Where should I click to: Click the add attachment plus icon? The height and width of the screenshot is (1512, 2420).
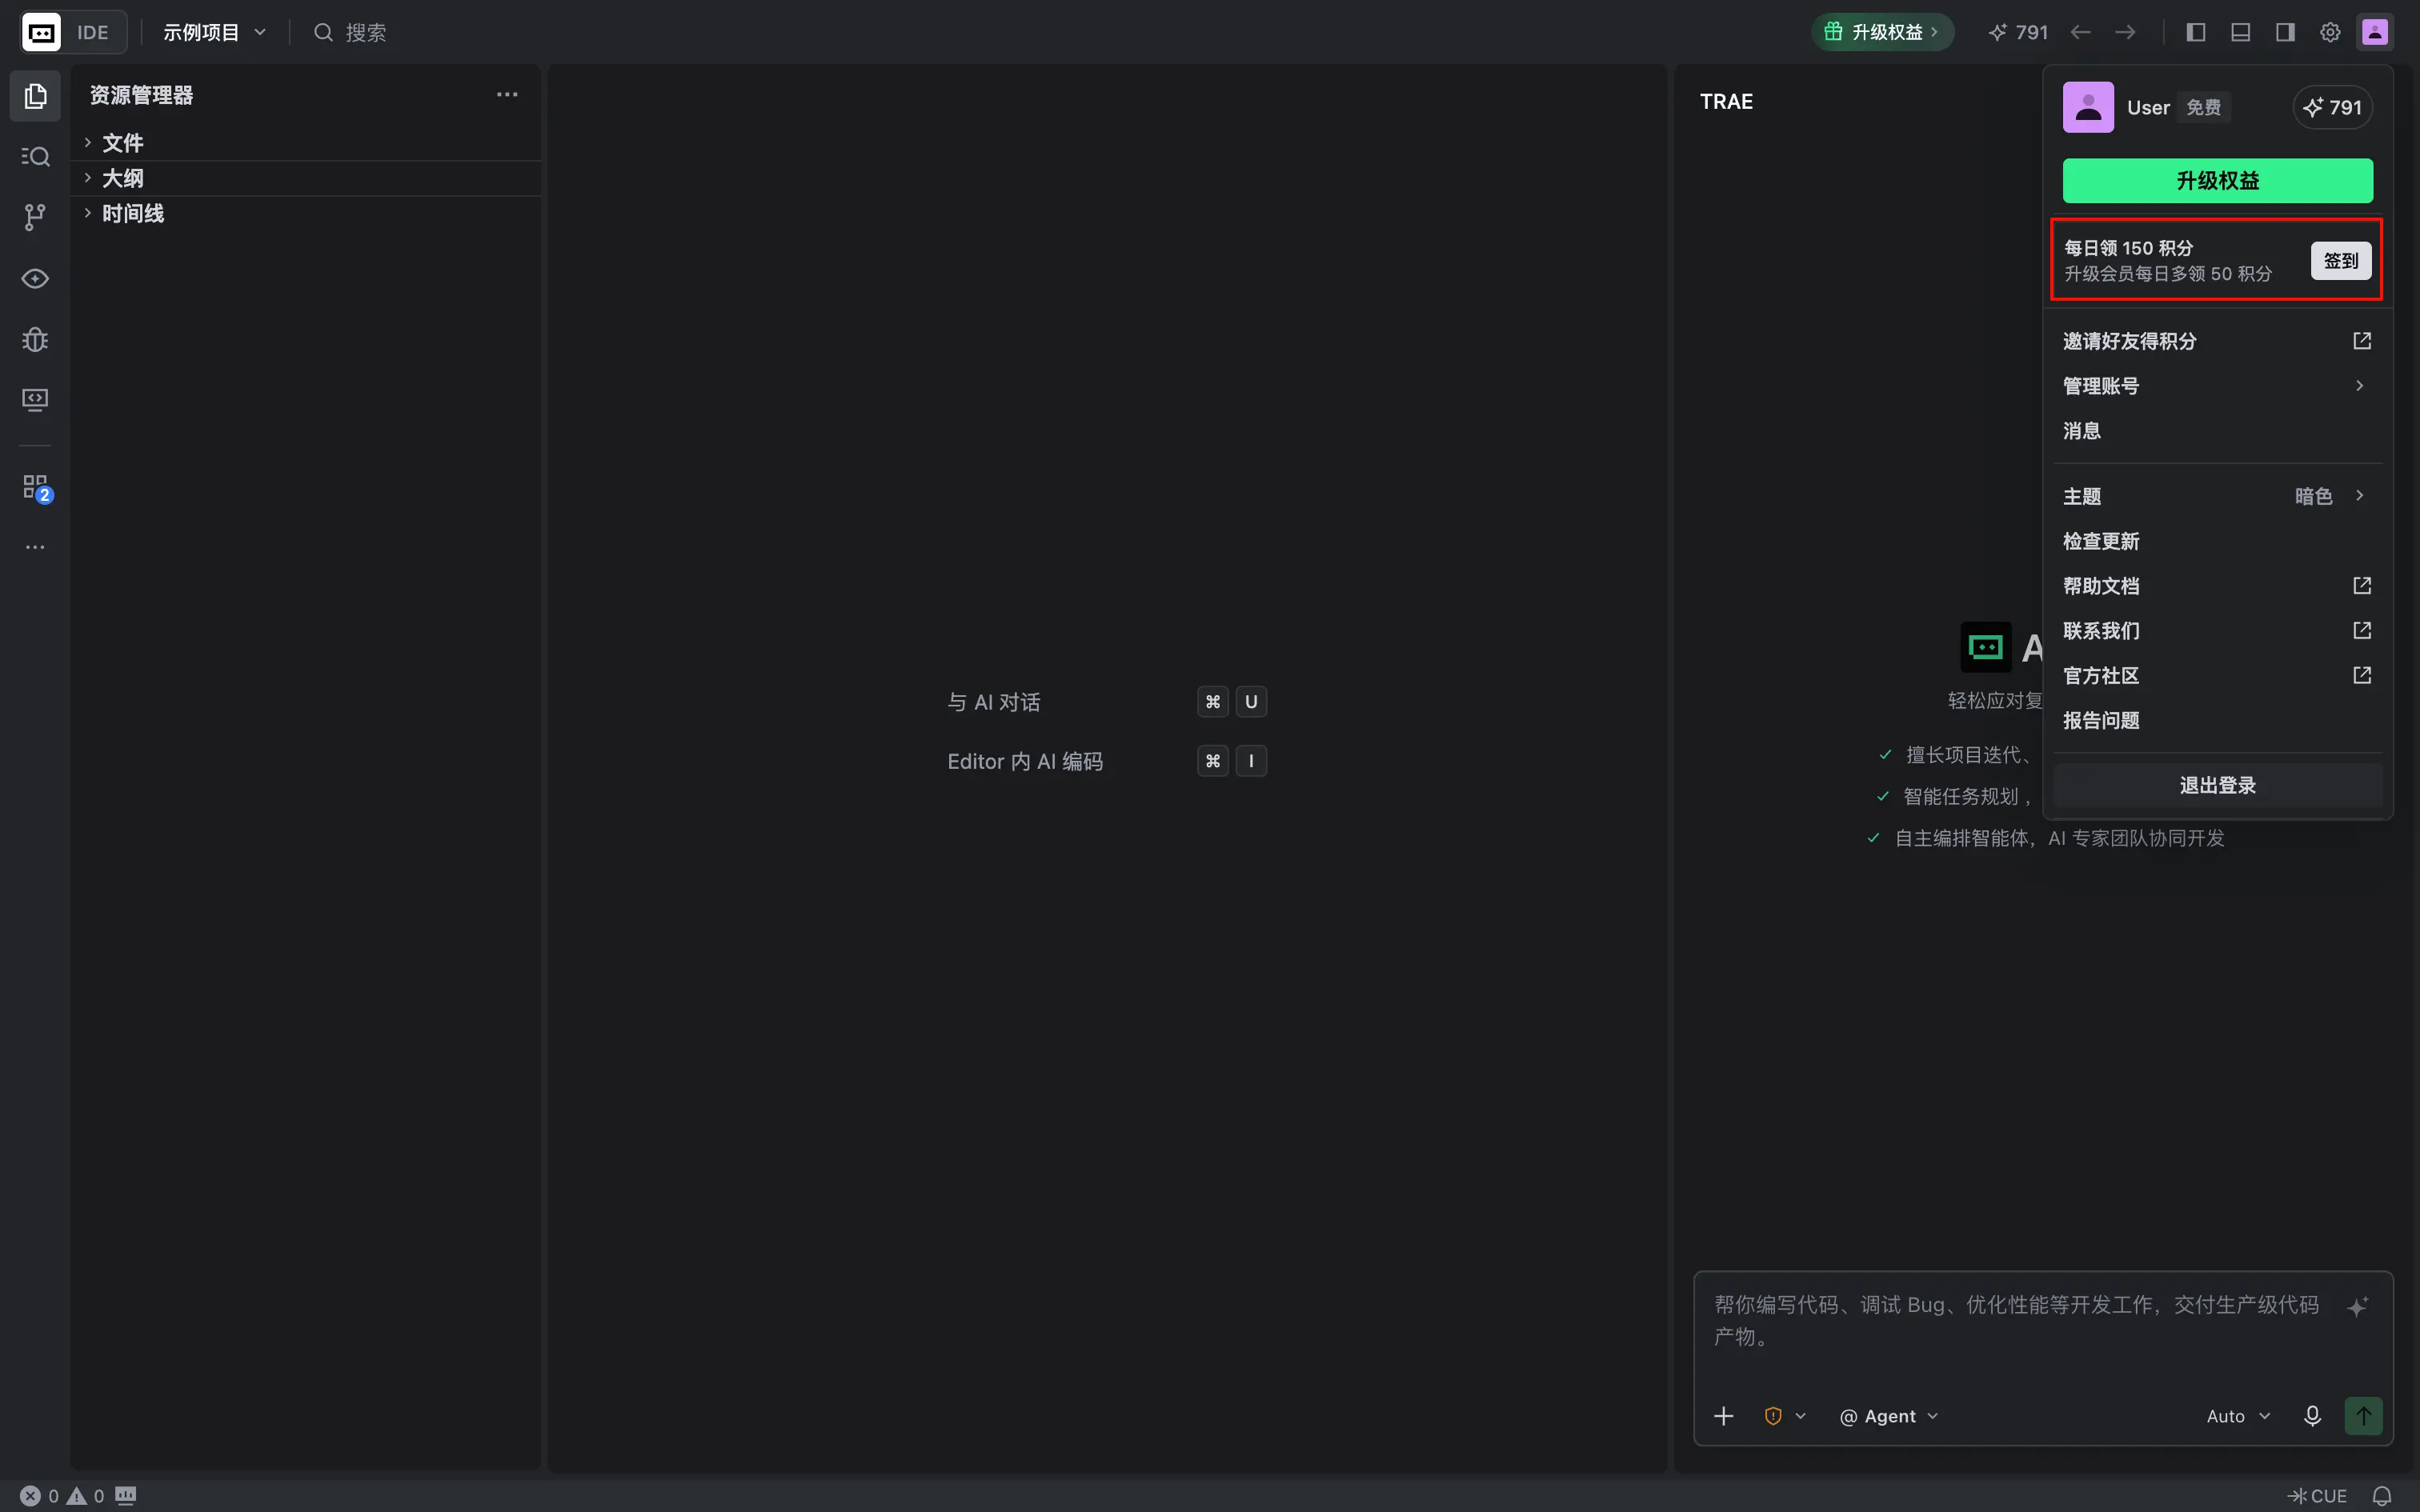click(x=1724, y=1416)
